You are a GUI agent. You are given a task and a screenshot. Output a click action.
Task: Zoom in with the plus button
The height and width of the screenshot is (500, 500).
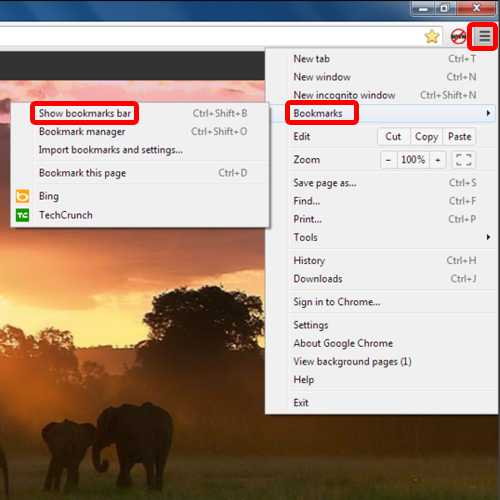click(x=438, y=160)
